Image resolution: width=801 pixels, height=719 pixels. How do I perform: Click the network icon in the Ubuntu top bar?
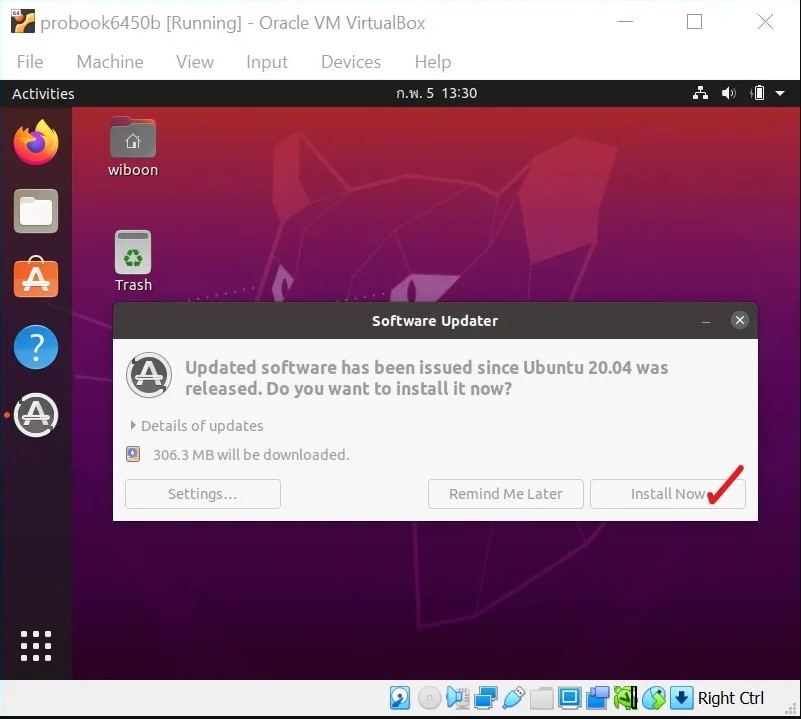pos(700,93)
